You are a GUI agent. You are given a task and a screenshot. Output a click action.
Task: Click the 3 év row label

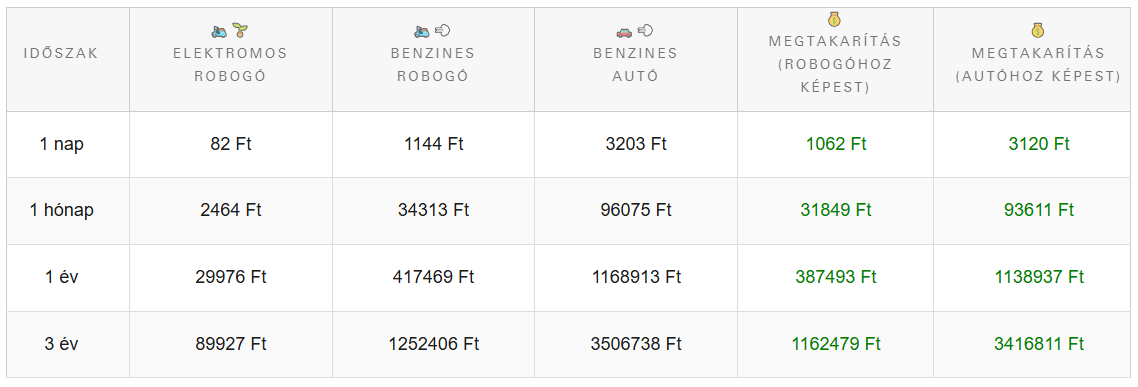click(62, 343)
